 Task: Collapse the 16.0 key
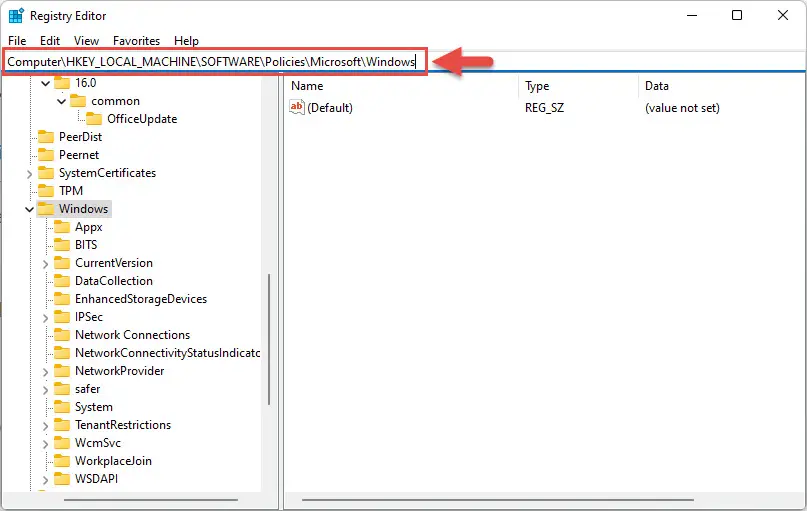tap(45, 83)
